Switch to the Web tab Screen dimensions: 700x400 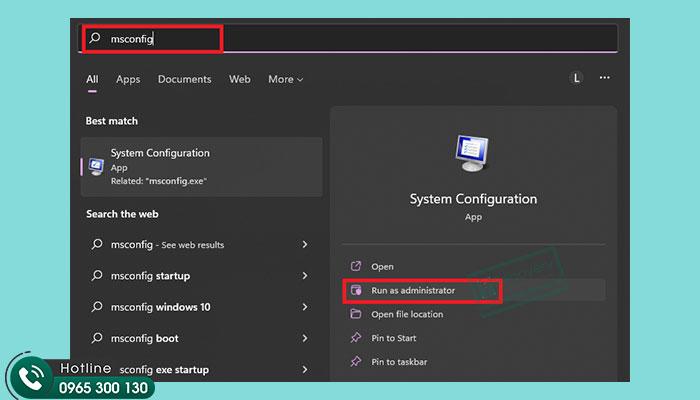pos(240,79)
